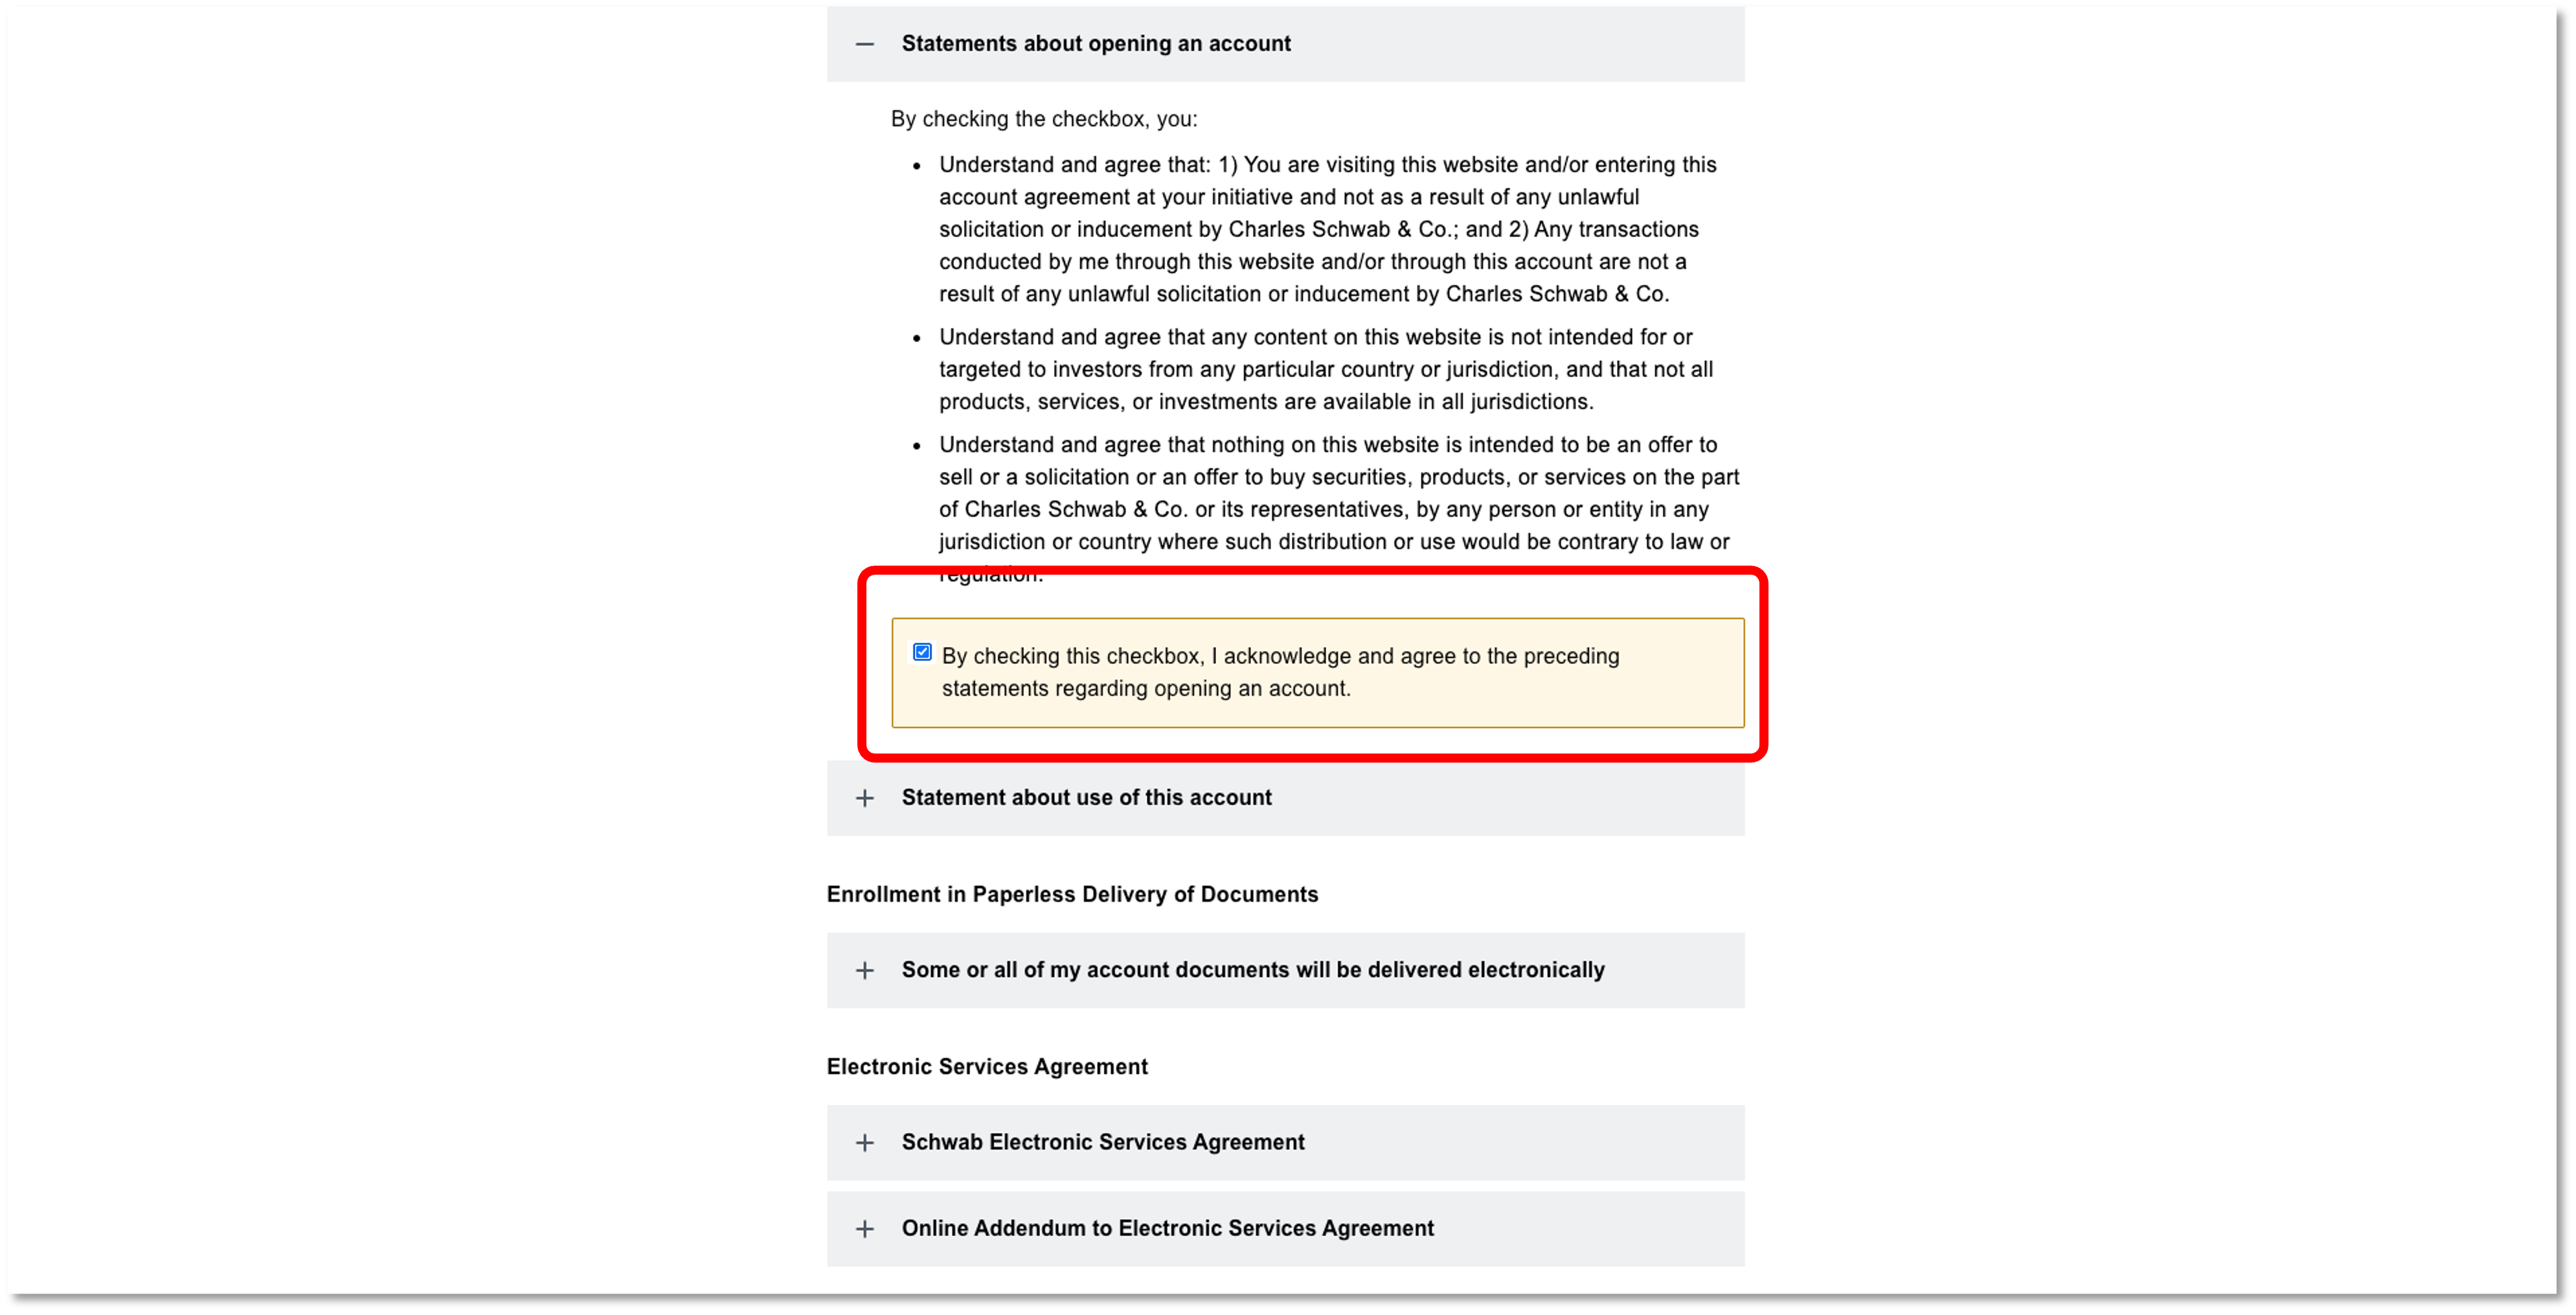Expand 'Some or all of my account documents' section
The width and height of the screenshot is (2576, 1315).
[1252, 970]
